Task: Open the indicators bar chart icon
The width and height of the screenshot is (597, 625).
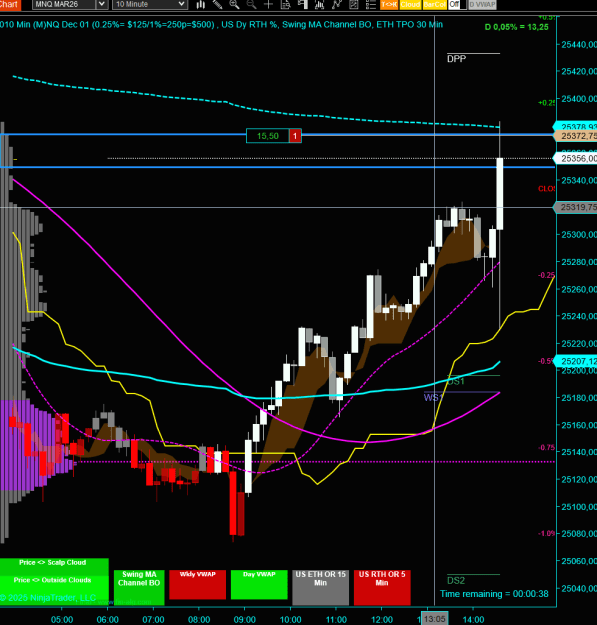Action: pyautogui.click(x=319, y=4)
